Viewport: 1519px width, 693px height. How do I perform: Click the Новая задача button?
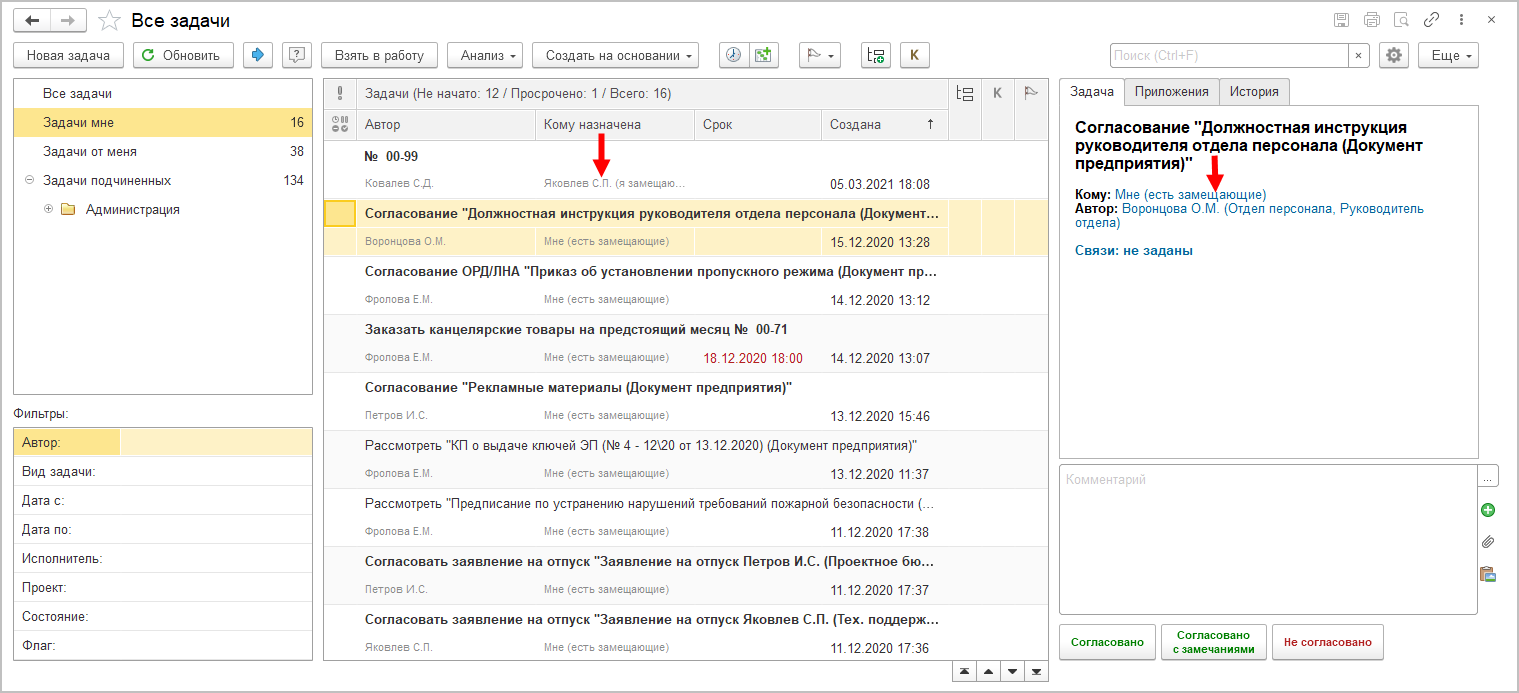pyautogui.click(x=68, y=55)
